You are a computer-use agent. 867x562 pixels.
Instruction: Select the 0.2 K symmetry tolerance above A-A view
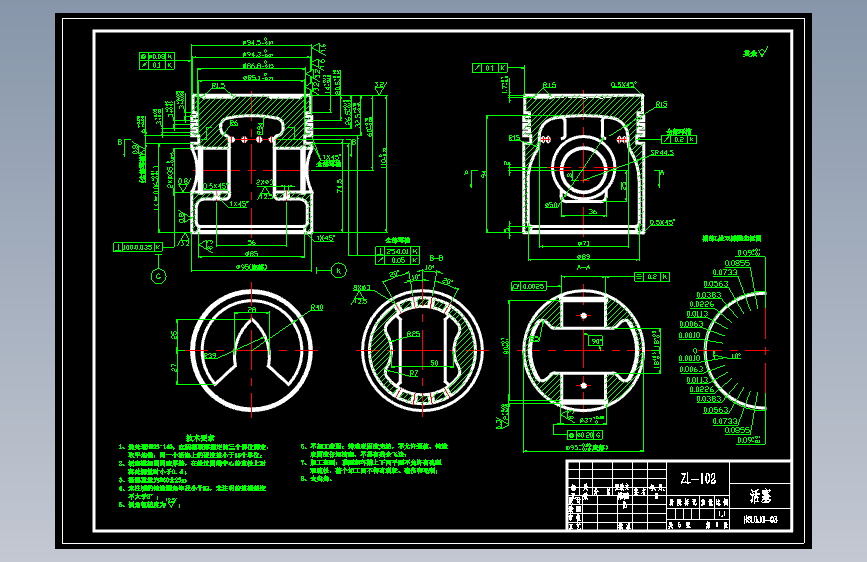coord(652,277)
